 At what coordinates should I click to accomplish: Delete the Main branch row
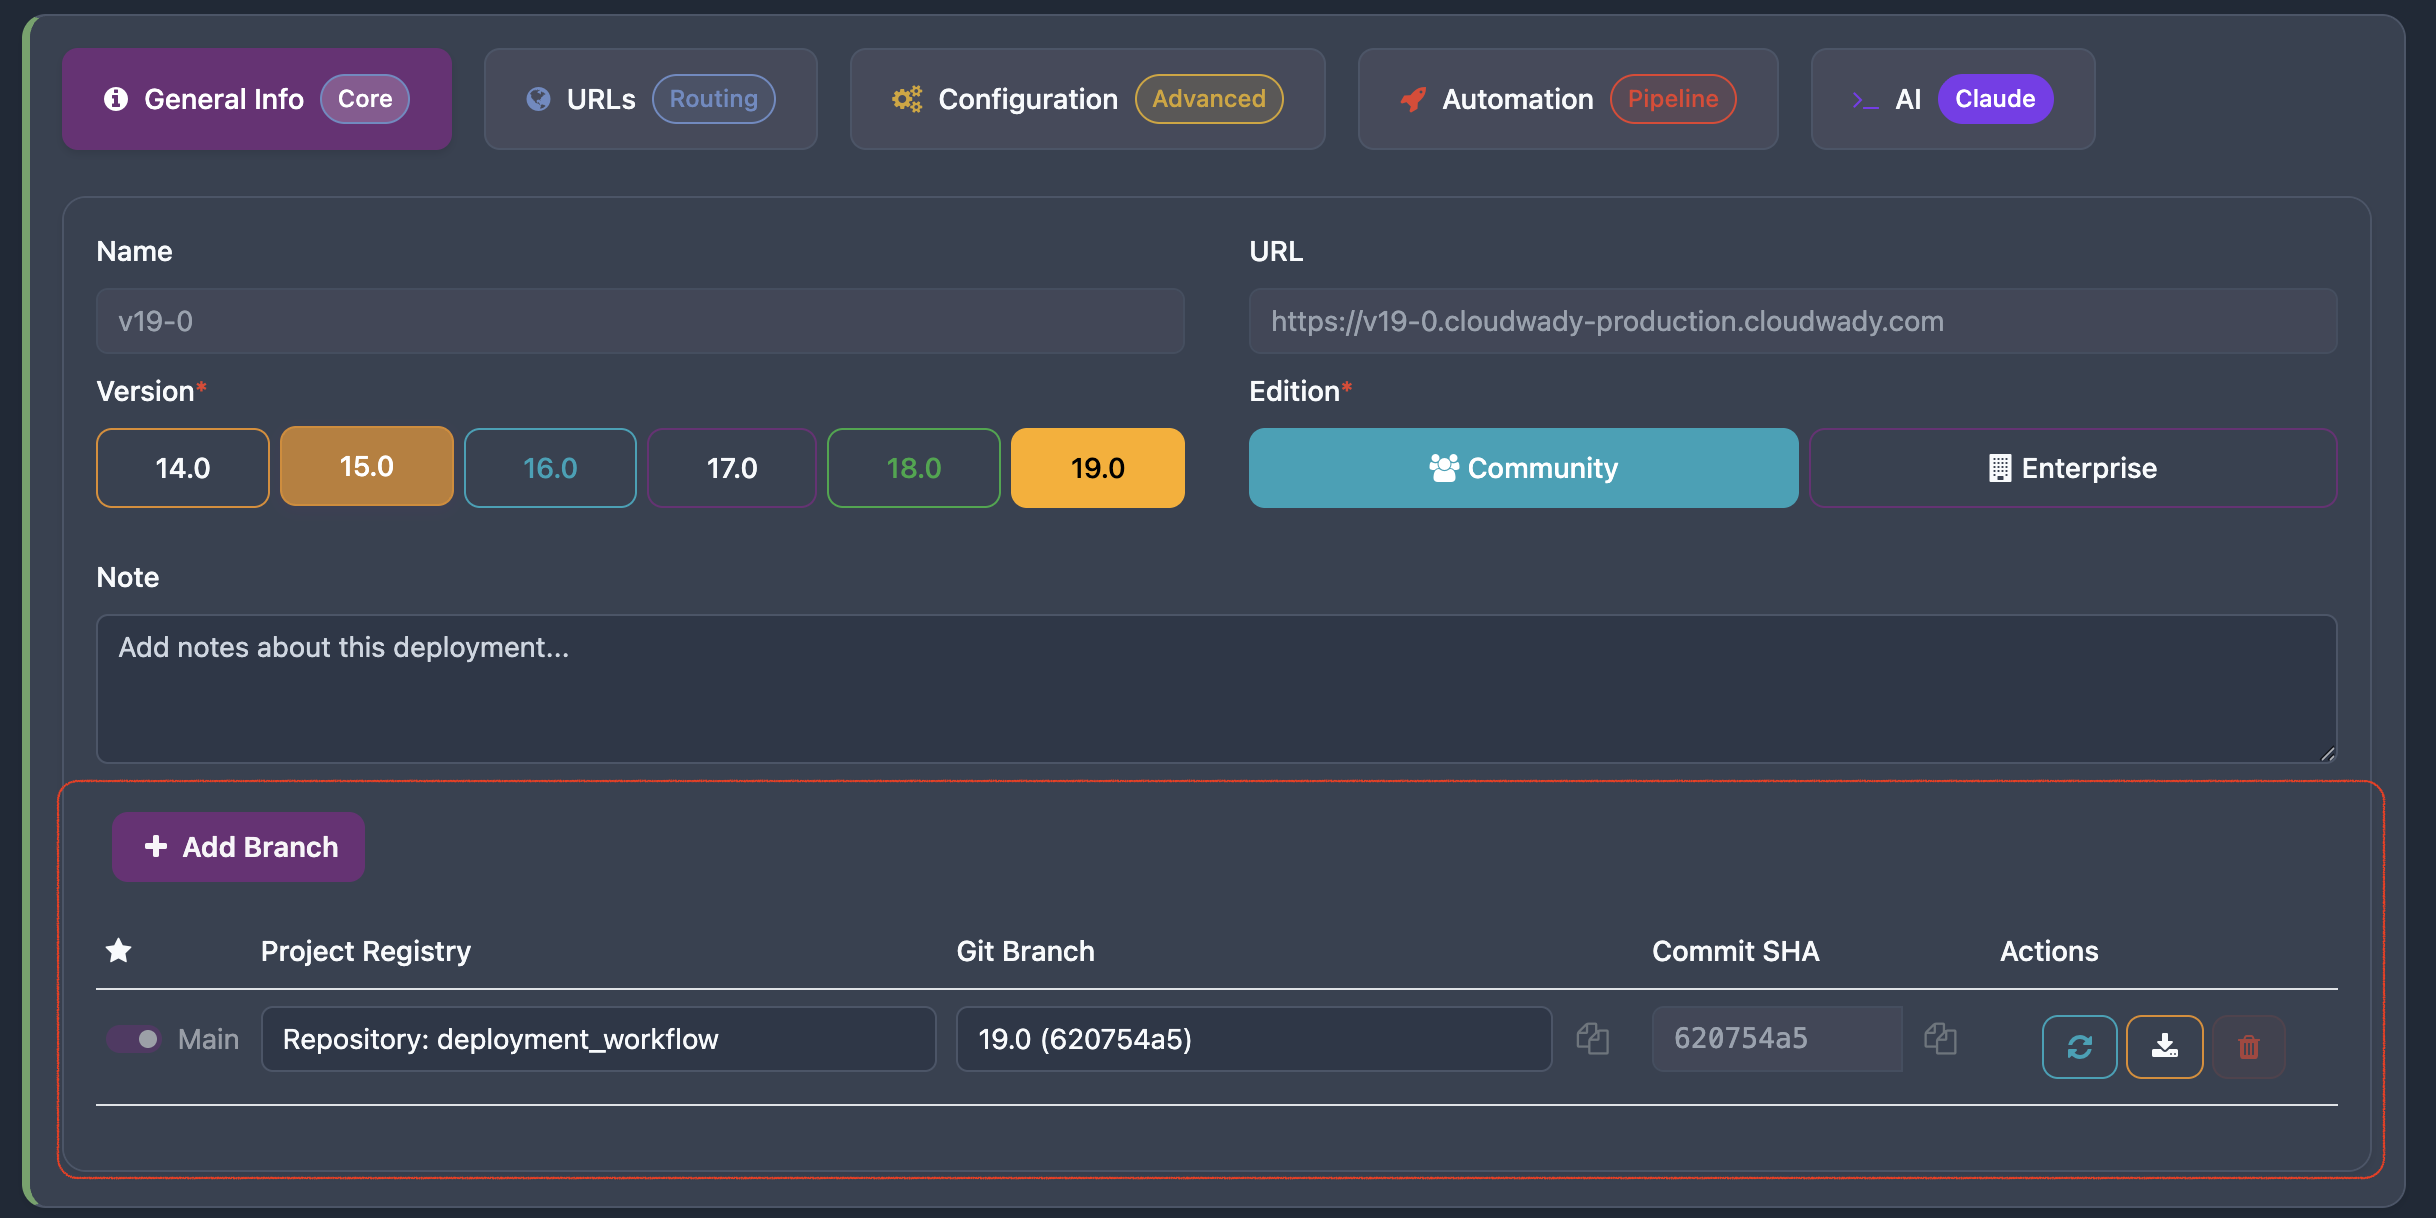pos(2249,1046)
